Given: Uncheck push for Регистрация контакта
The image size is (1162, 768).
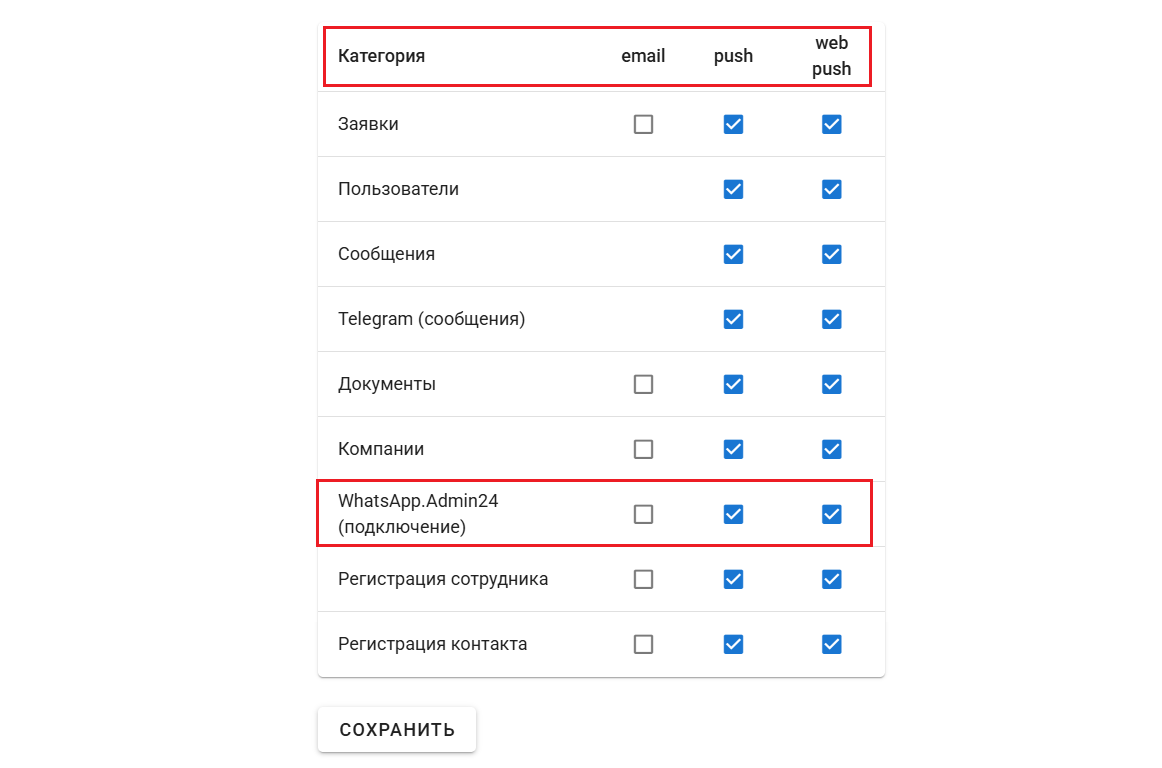Looking at the screenshot, I should pyautogui.click(x=733, y=644).
